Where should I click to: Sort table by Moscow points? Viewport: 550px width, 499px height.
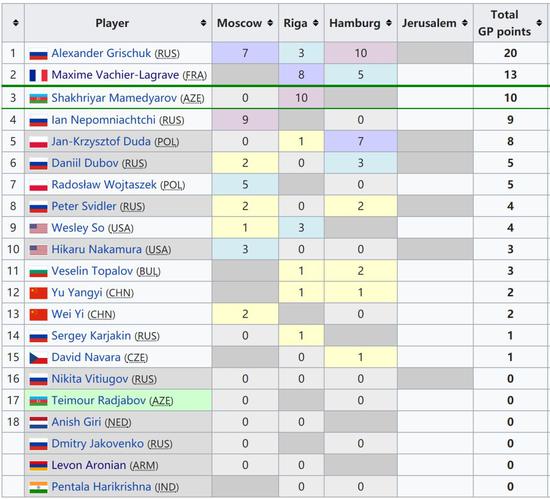click(270, 23)
